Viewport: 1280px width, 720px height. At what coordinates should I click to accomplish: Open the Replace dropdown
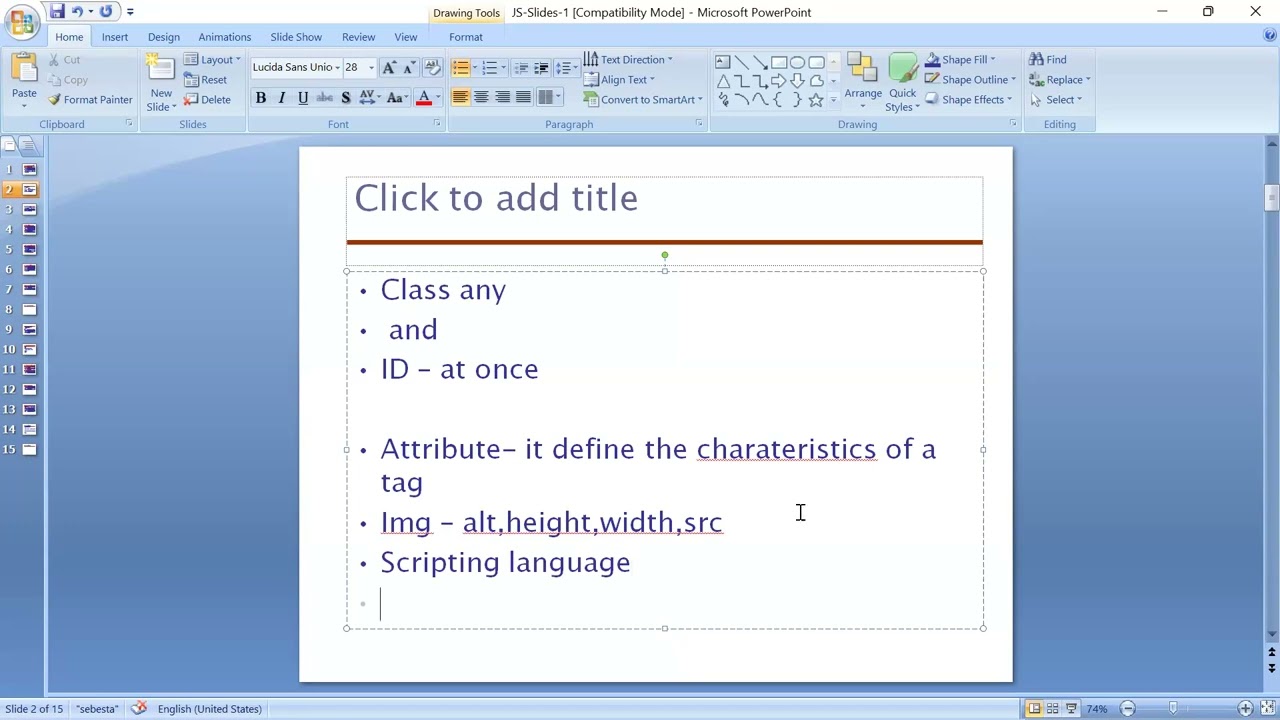pos(1059,80)
